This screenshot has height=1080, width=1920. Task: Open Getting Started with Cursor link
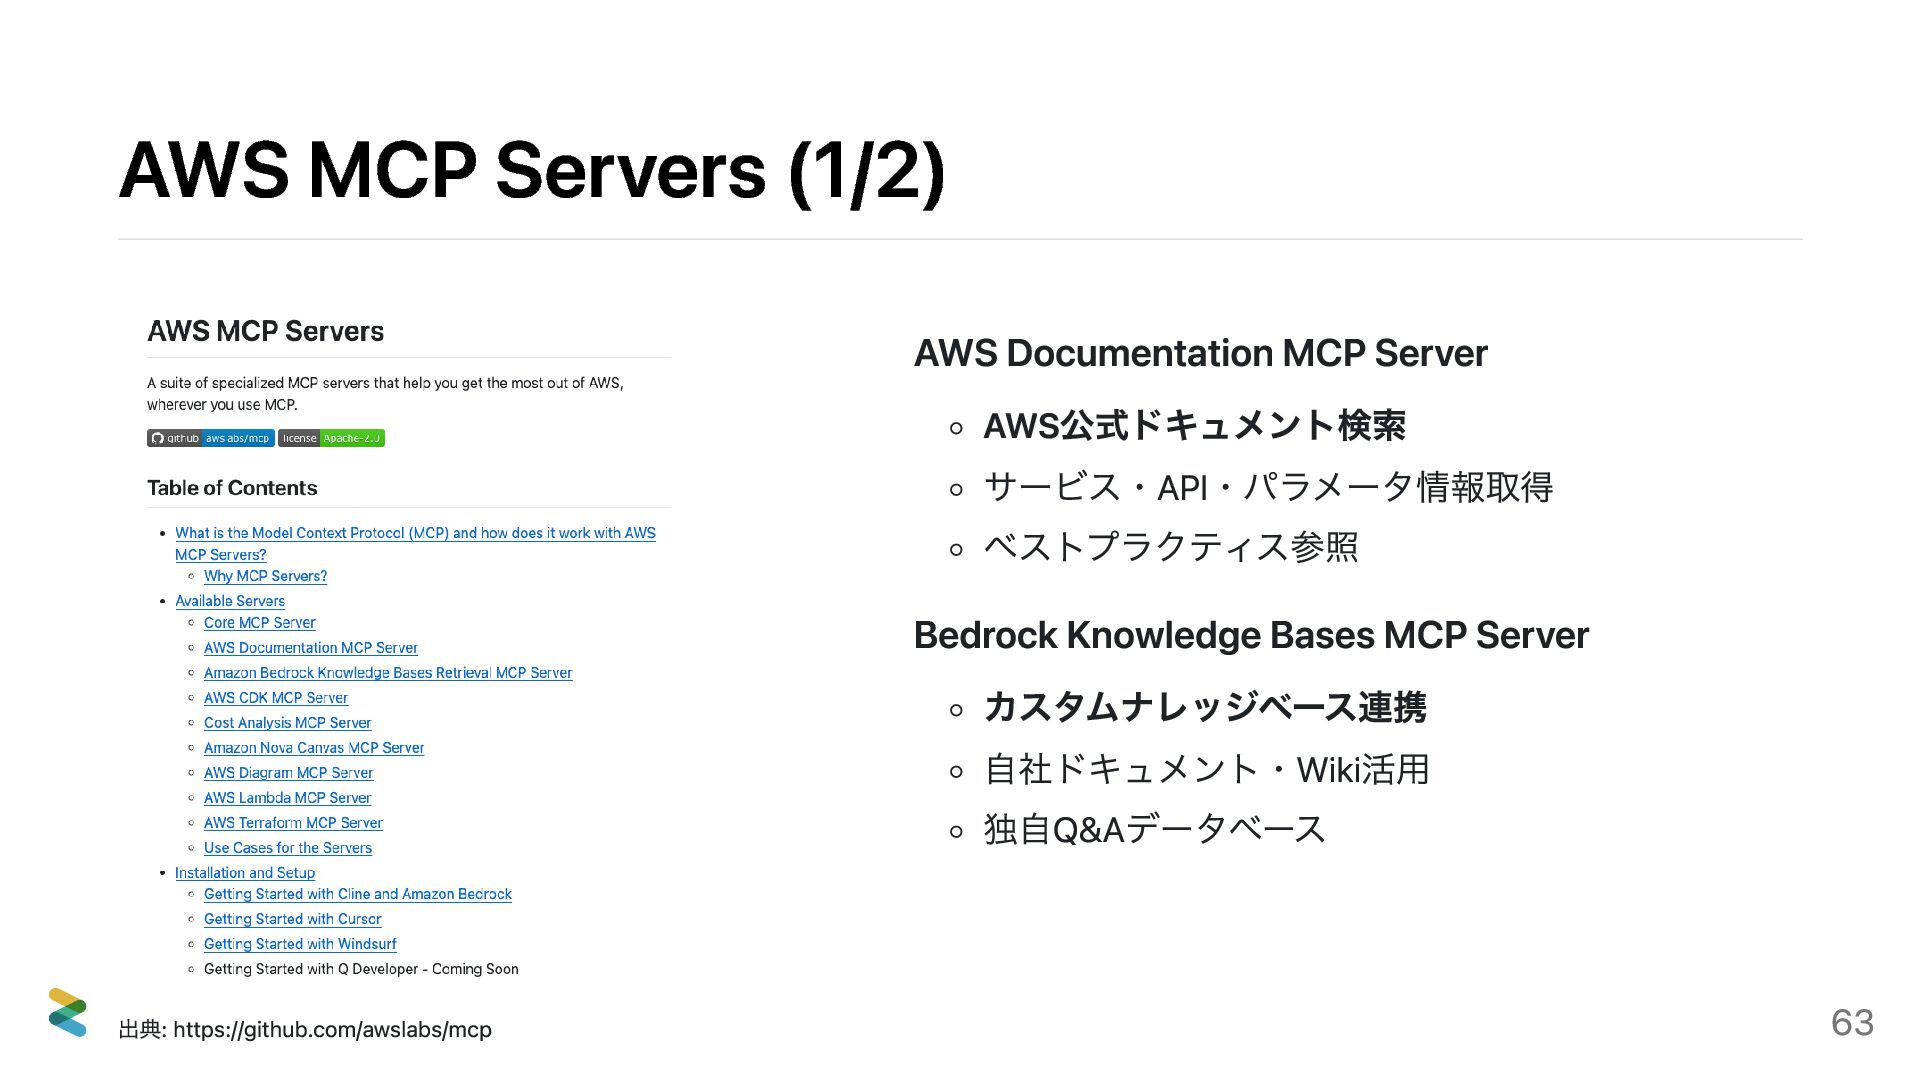coord(292,919)
